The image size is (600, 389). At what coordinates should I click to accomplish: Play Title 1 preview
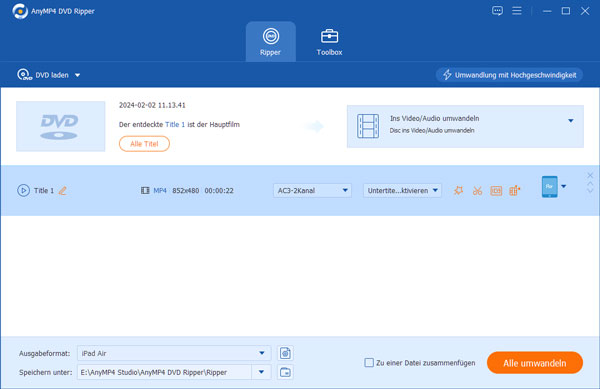23,190
